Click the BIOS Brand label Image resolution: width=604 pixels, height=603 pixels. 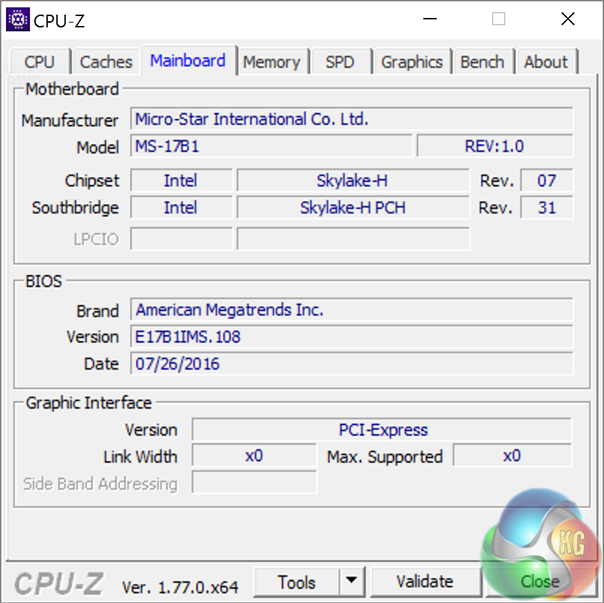[x=97, y=311]
